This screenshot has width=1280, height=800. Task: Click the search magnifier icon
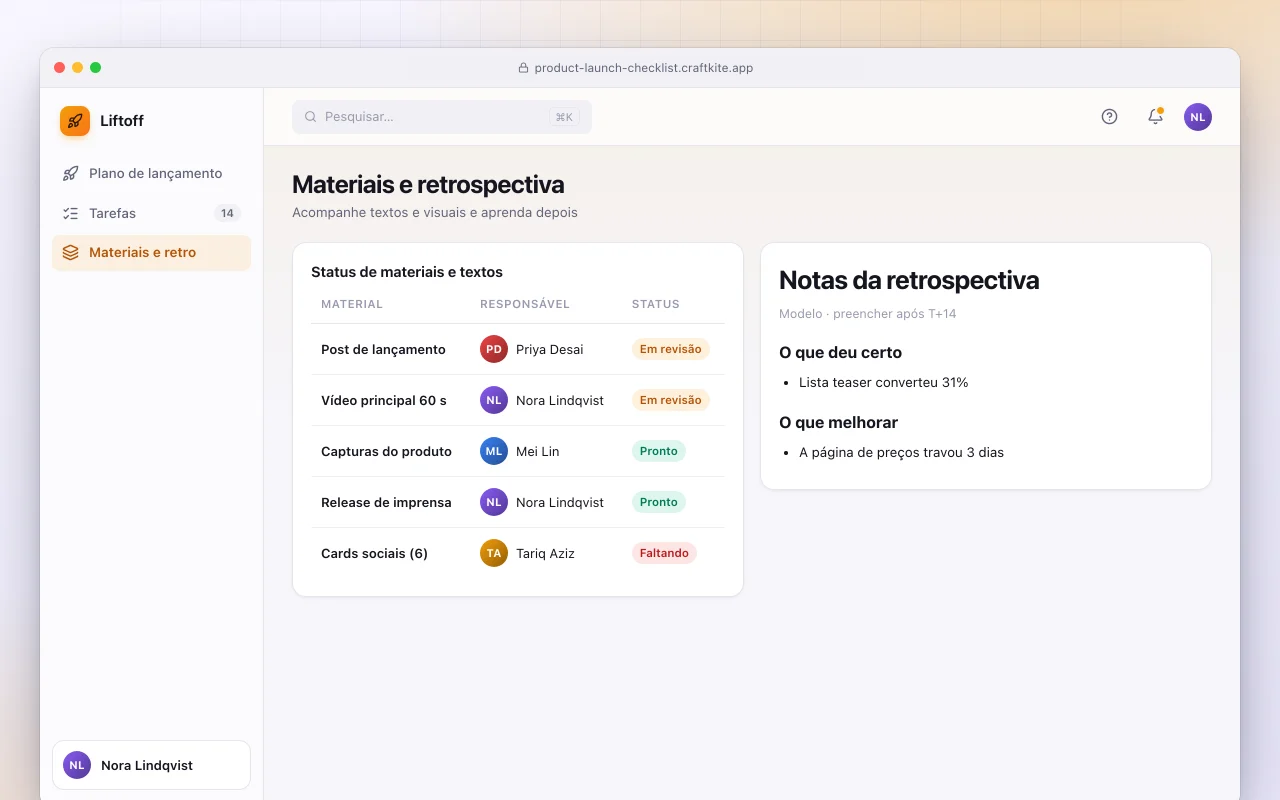pos(311,117)
